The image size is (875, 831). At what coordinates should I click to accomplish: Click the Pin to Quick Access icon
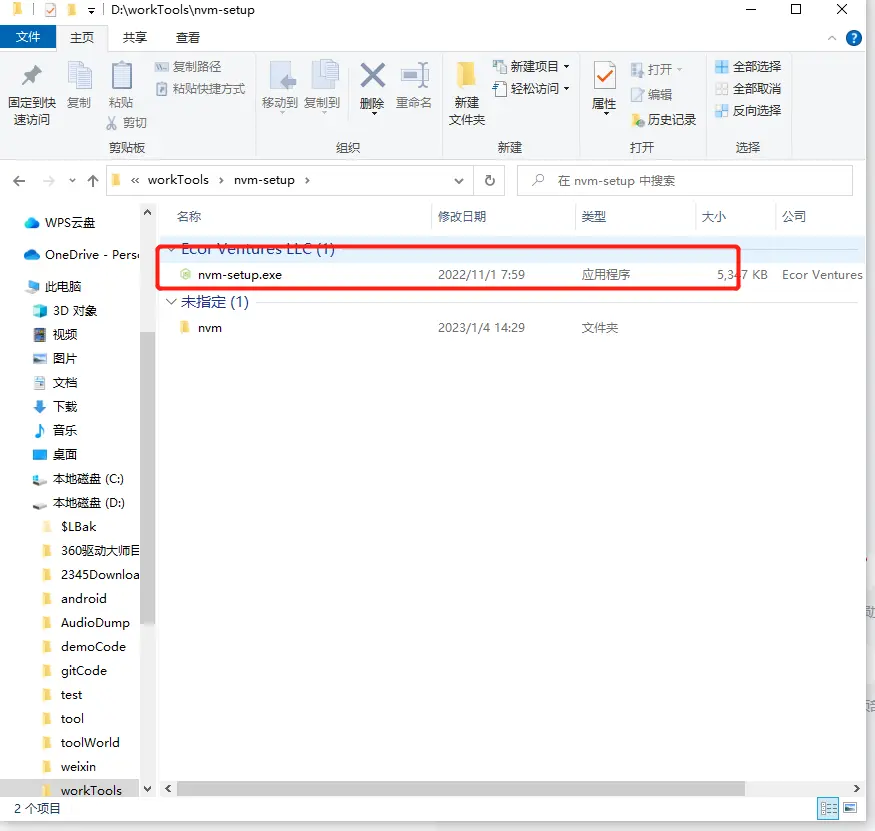(x=31, y=77)
